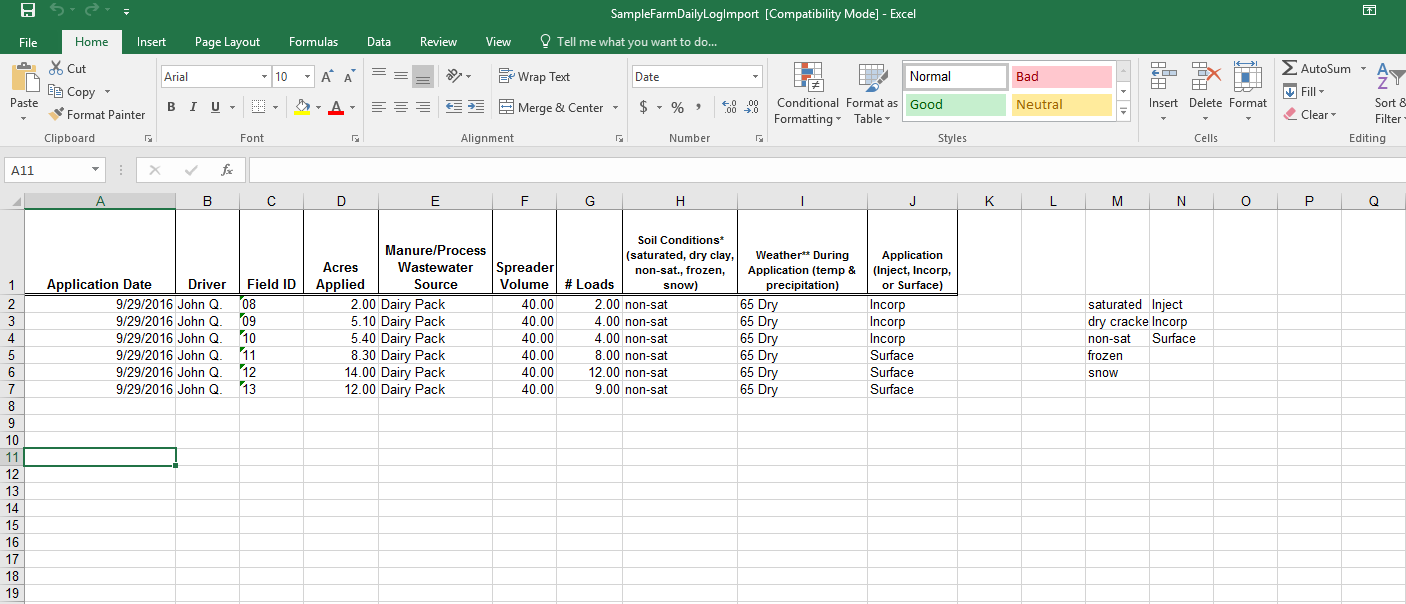Screen dimensions: 1406x604
Task: Open Conditional Formatting options
Action: (x=806, y=93)
